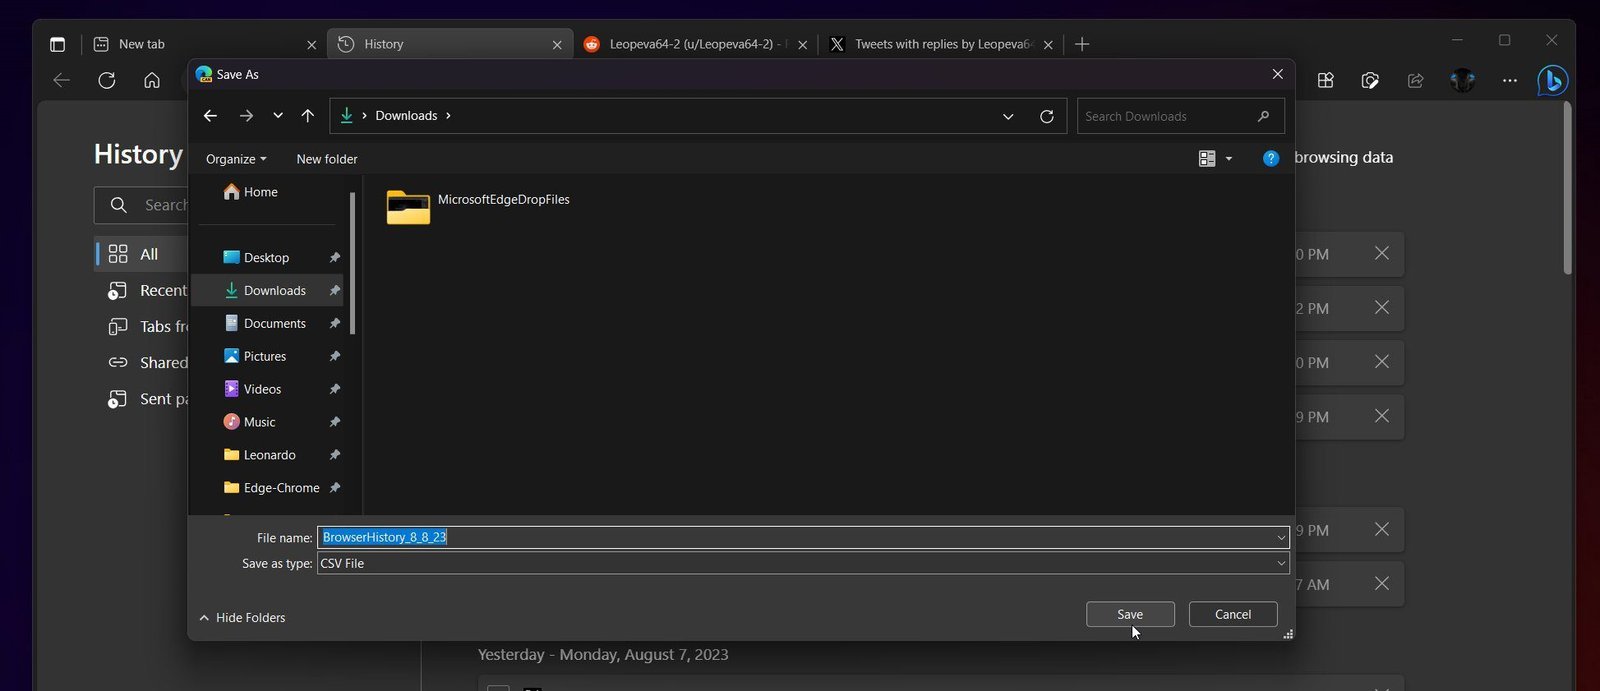Open the help question mark icon
The height and width of the screenshot is (691, 1600).
click(x=1270, y=158)
